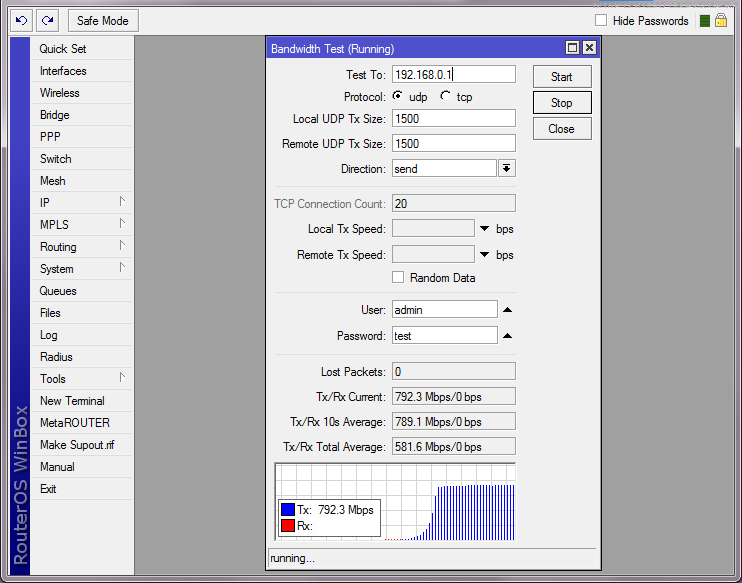Select the tcp protocol radio button
This screenshot has width=742, height=583.
[445, 97]
